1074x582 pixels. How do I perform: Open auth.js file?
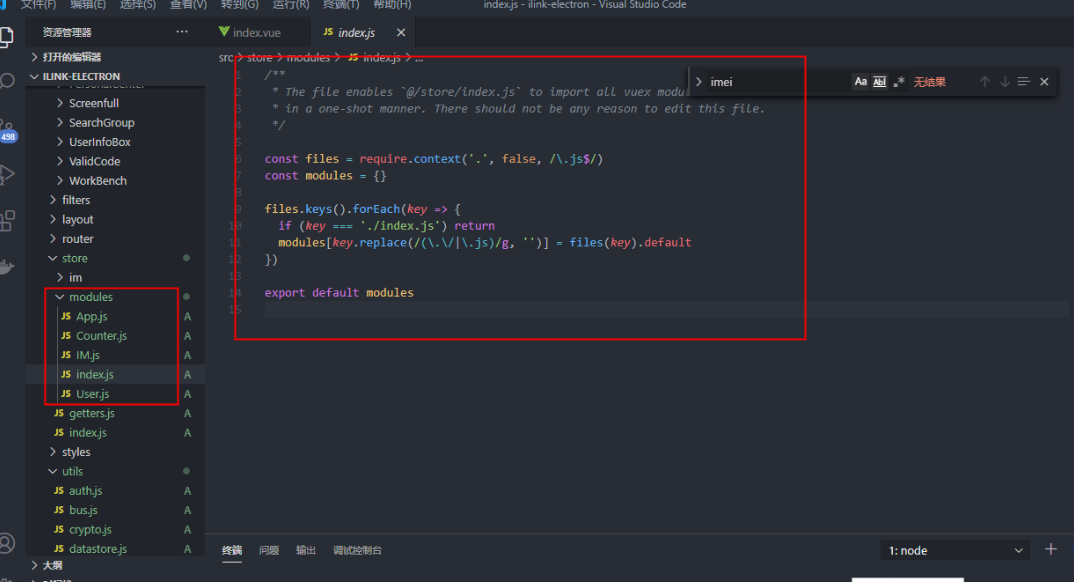coord(115,490)
